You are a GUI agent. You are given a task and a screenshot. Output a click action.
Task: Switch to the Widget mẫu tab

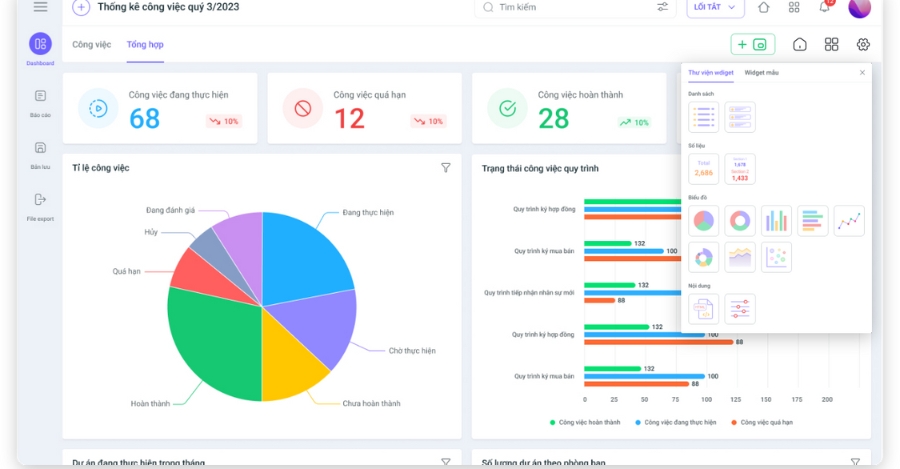(x=762, y=73)
